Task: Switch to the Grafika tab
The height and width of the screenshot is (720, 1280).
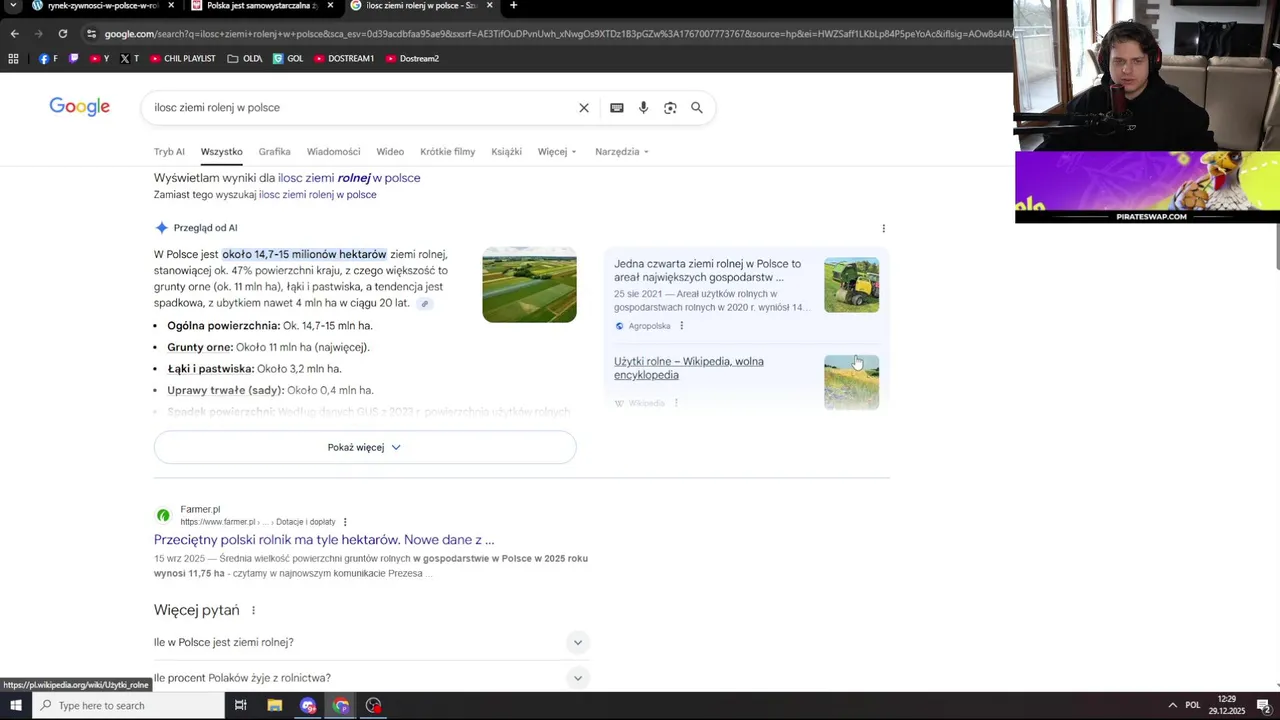Action: coord(274,152)
